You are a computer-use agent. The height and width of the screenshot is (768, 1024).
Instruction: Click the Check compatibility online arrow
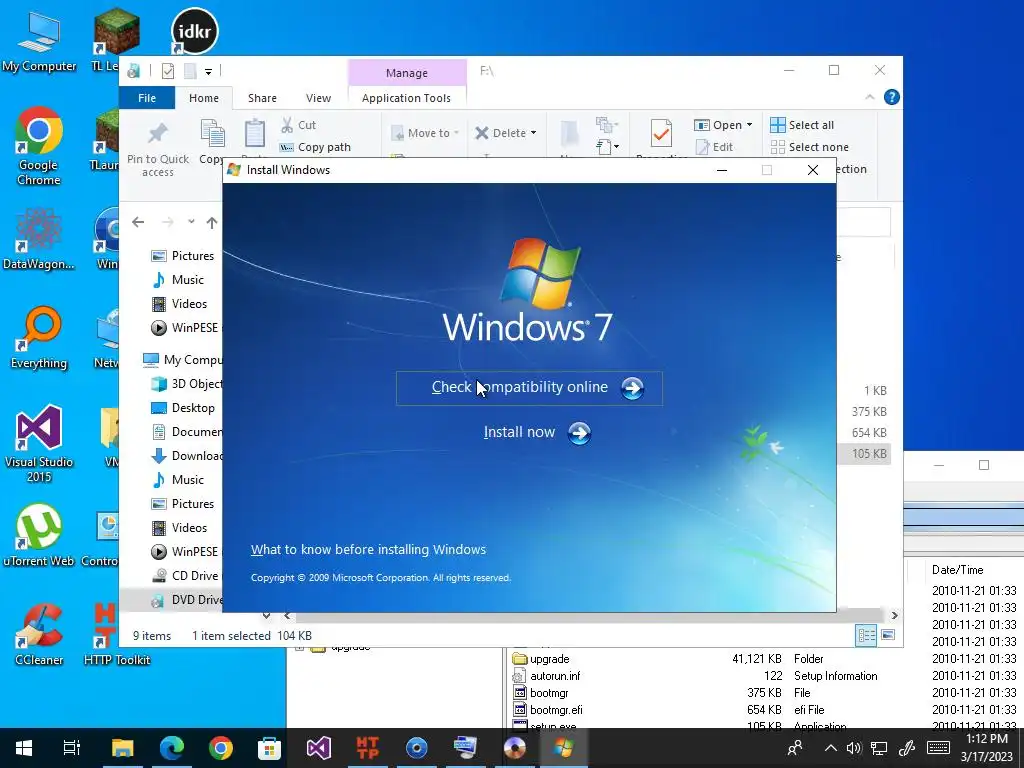pyautogui.click(x=632, y=388)
